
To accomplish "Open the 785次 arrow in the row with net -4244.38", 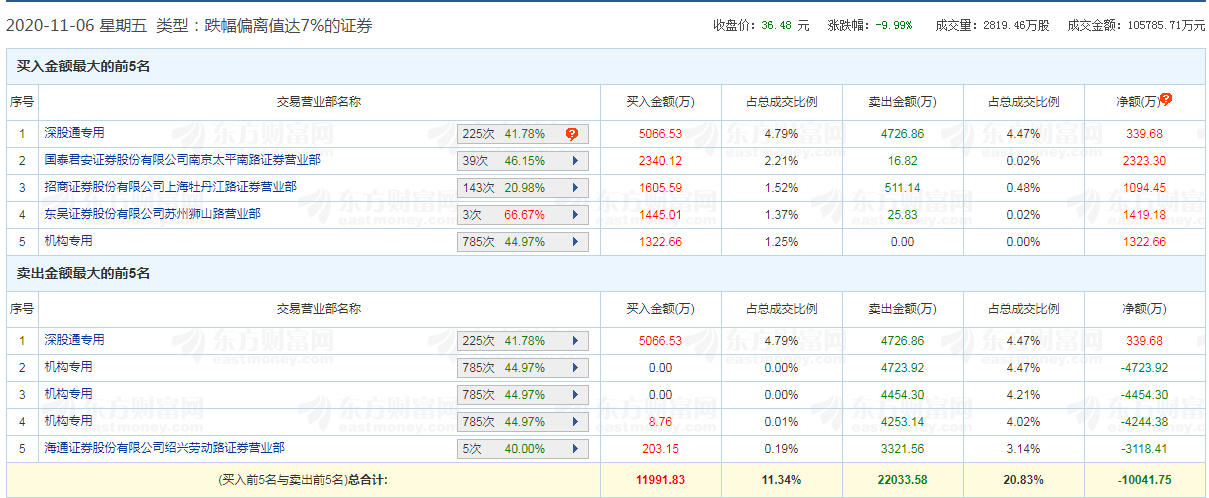I will (575, 422).
